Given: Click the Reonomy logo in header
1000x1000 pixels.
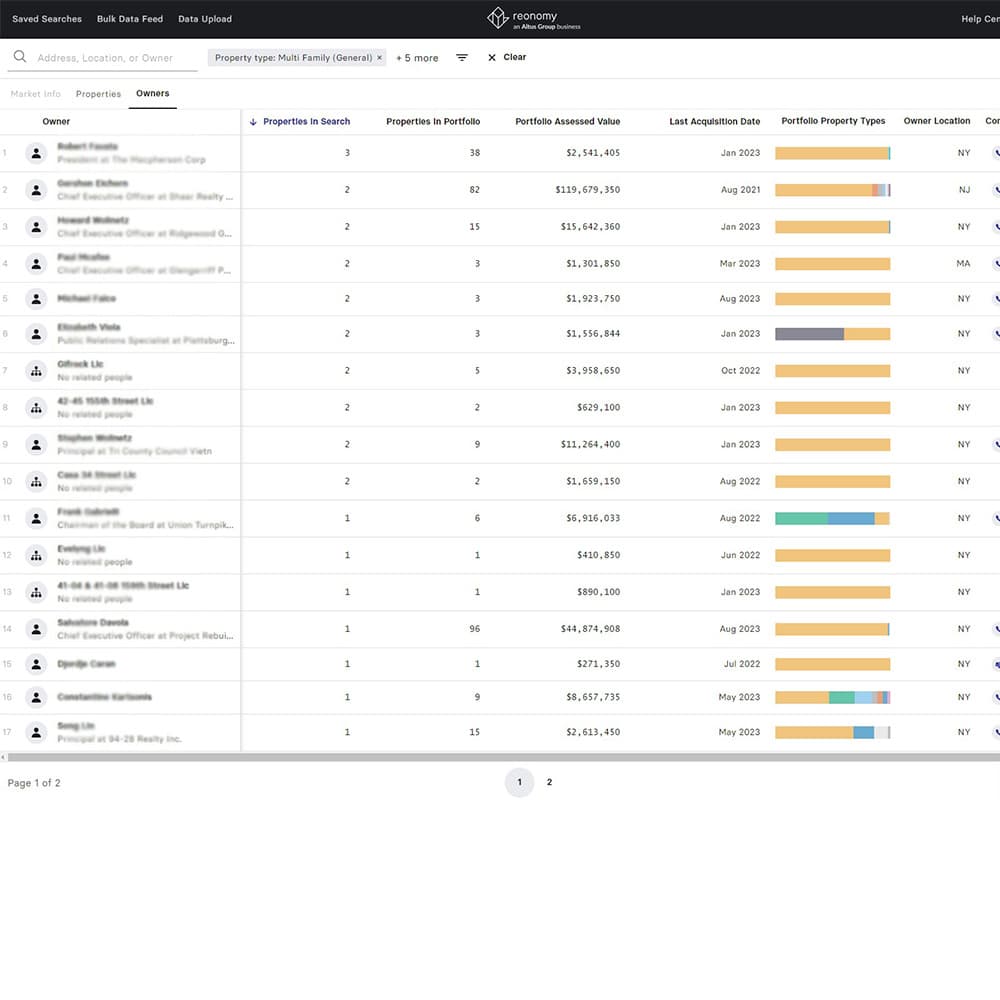Looking at the screenshot, I should pos(534,19).
